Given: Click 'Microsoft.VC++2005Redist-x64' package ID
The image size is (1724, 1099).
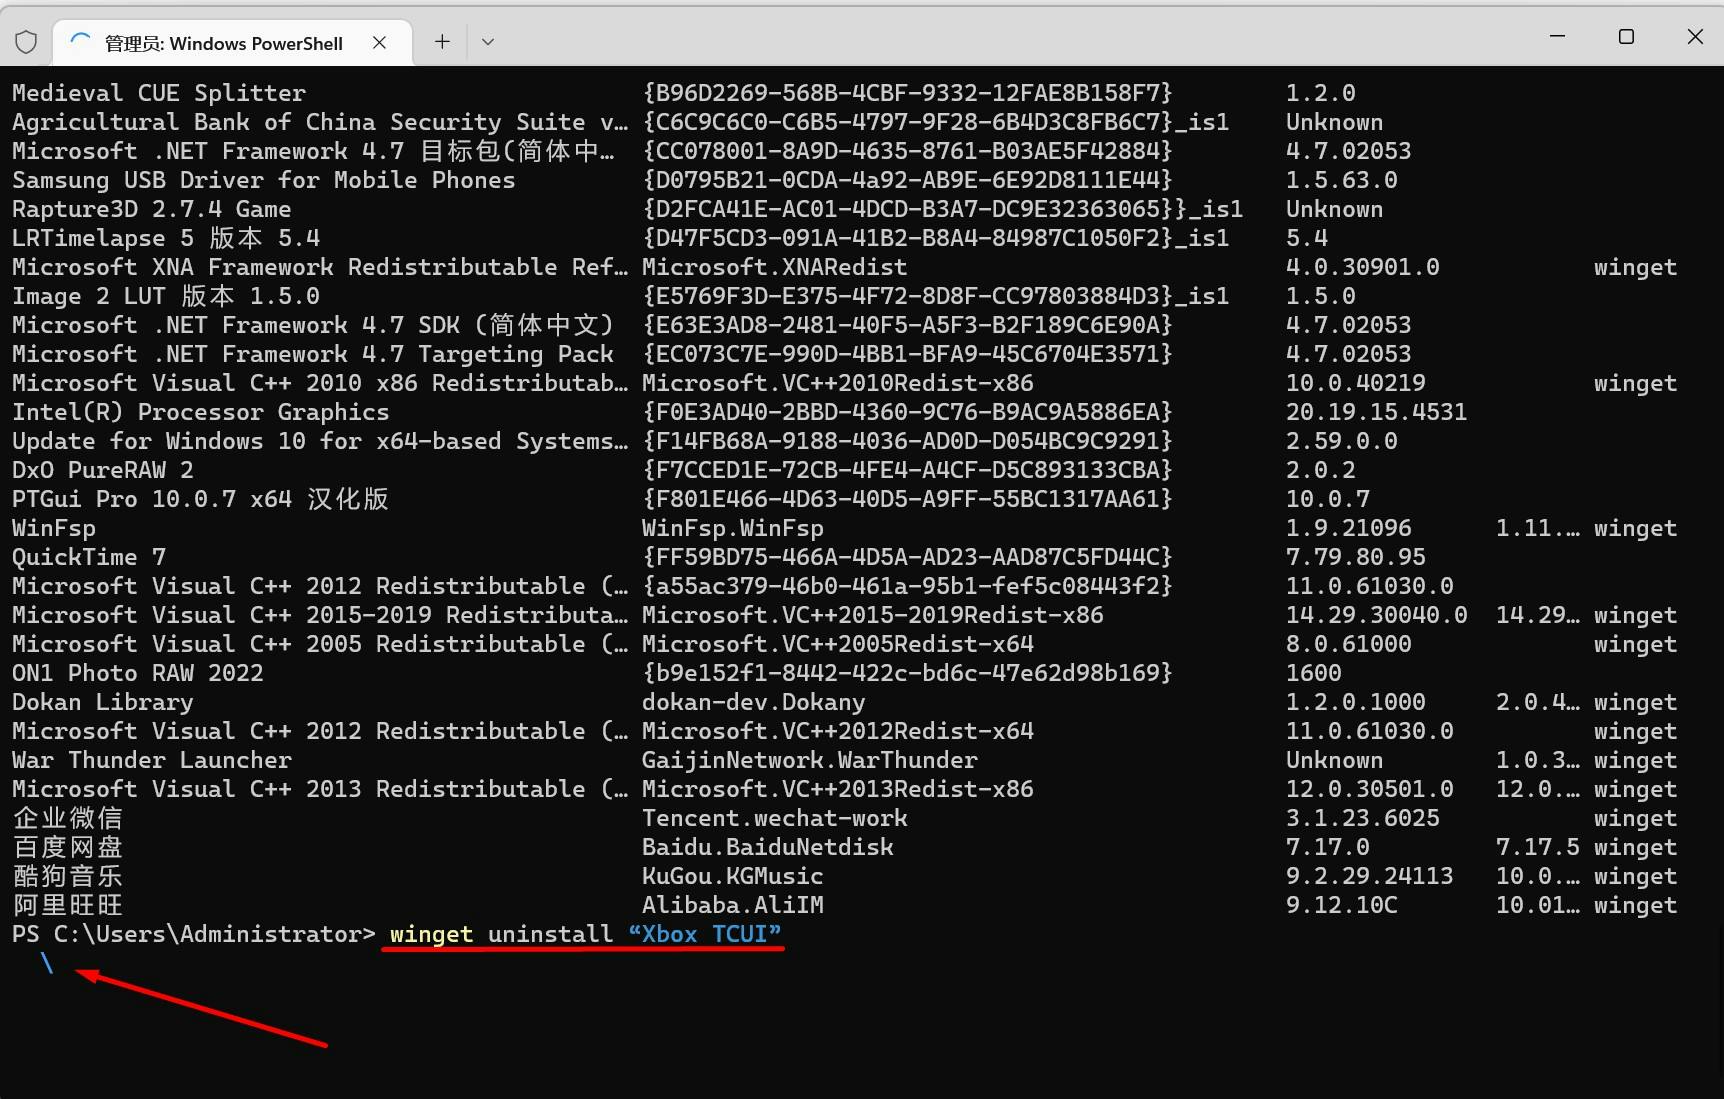Looking at the screenshot, I should pos(838,644).
